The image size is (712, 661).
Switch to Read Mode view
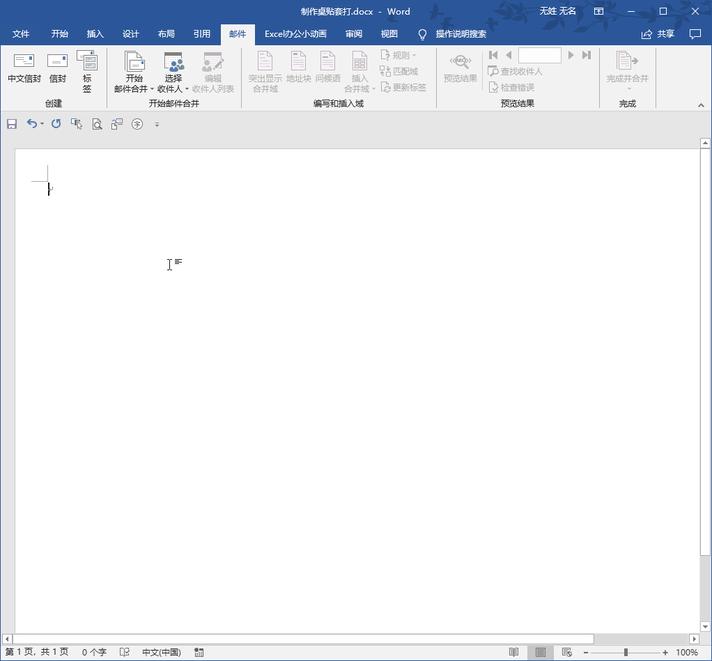pyautogui.click(x=514, y=652)
